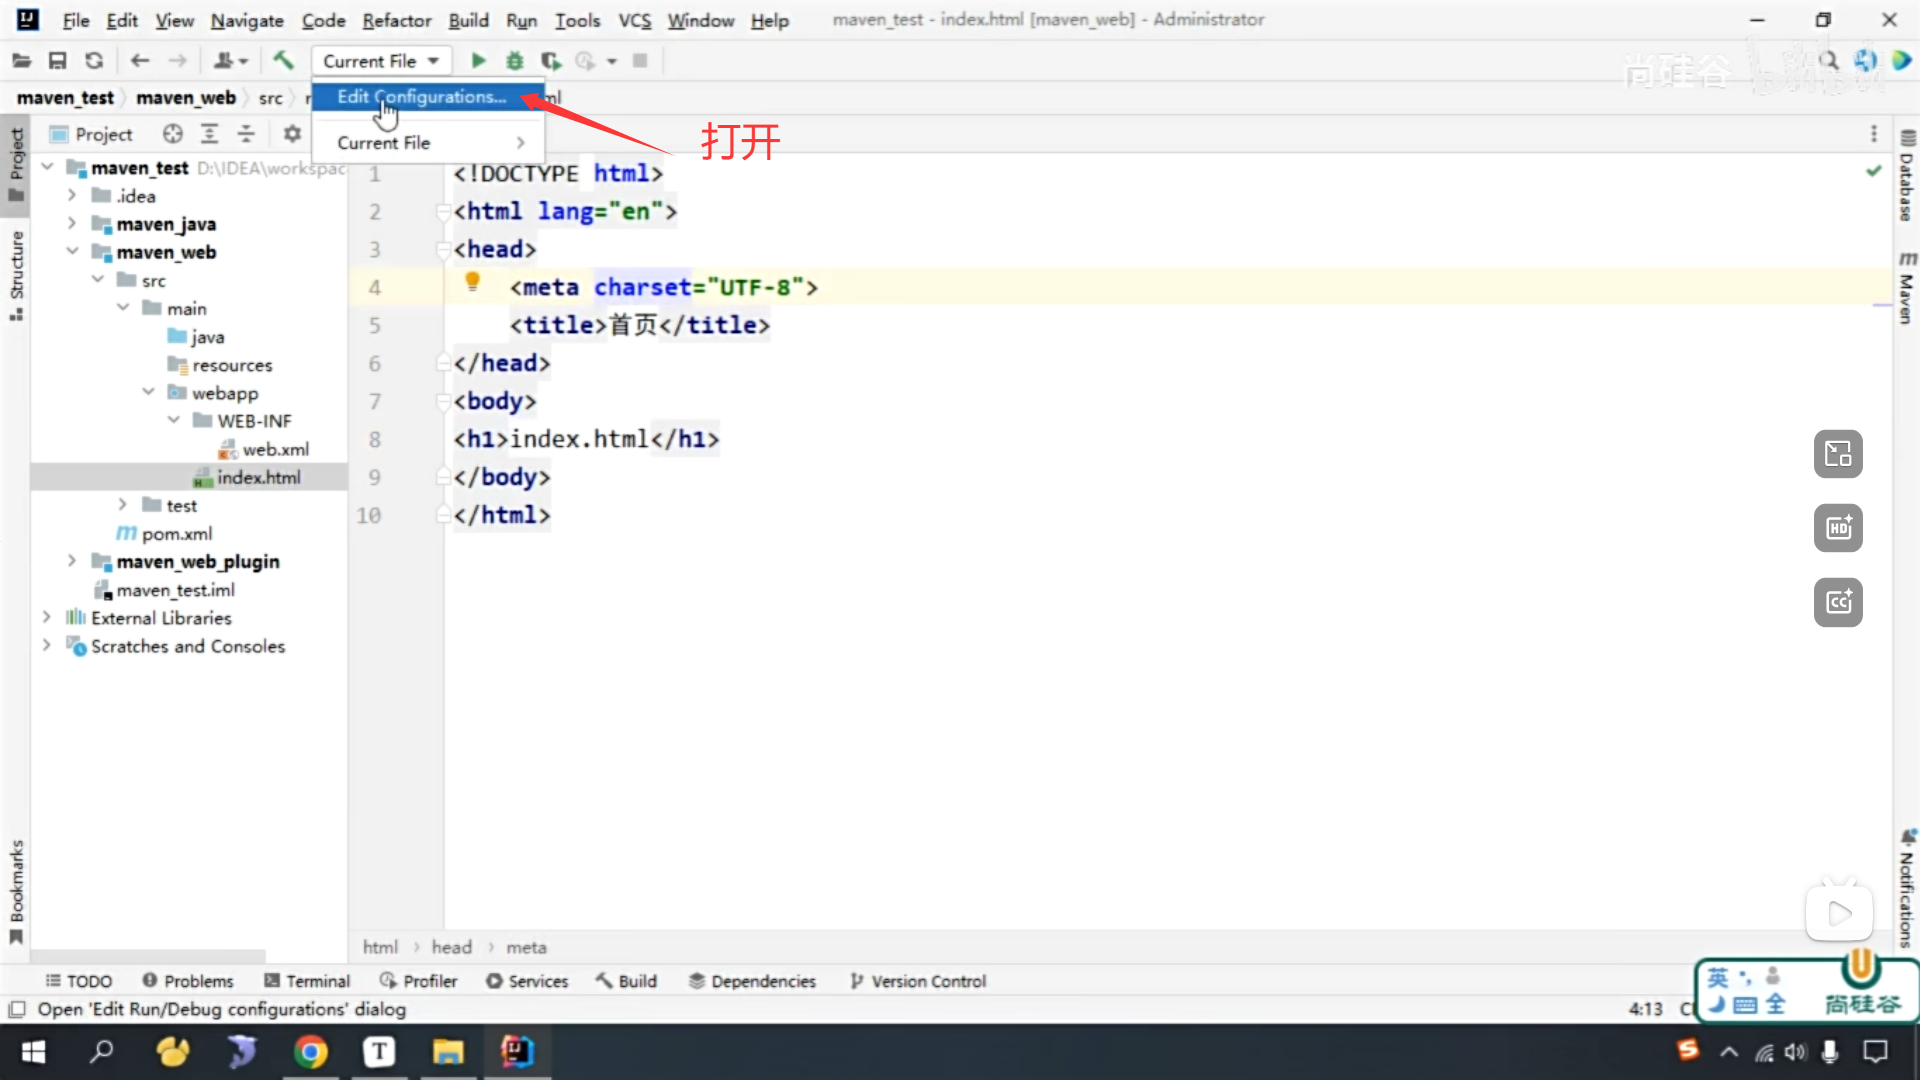Select Edit Configurations... menu entry

click(x=421, y=97)
